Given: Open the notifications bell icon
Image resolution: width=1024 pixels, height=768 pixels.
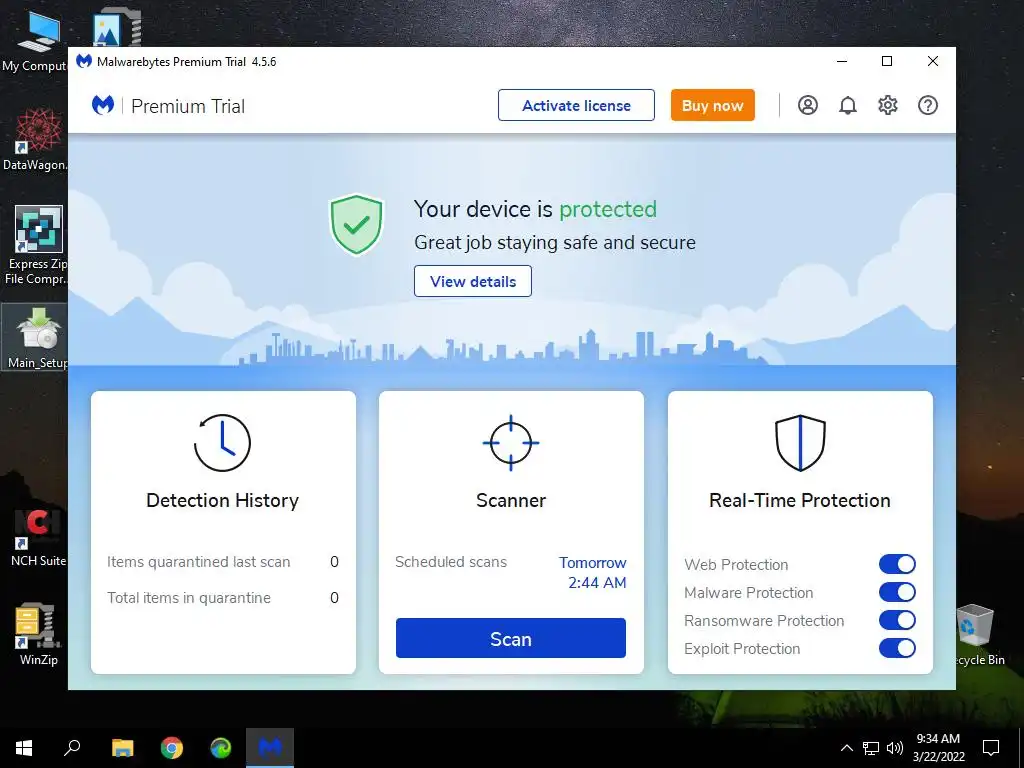Looking at the screenshot, I should (848, 105).
